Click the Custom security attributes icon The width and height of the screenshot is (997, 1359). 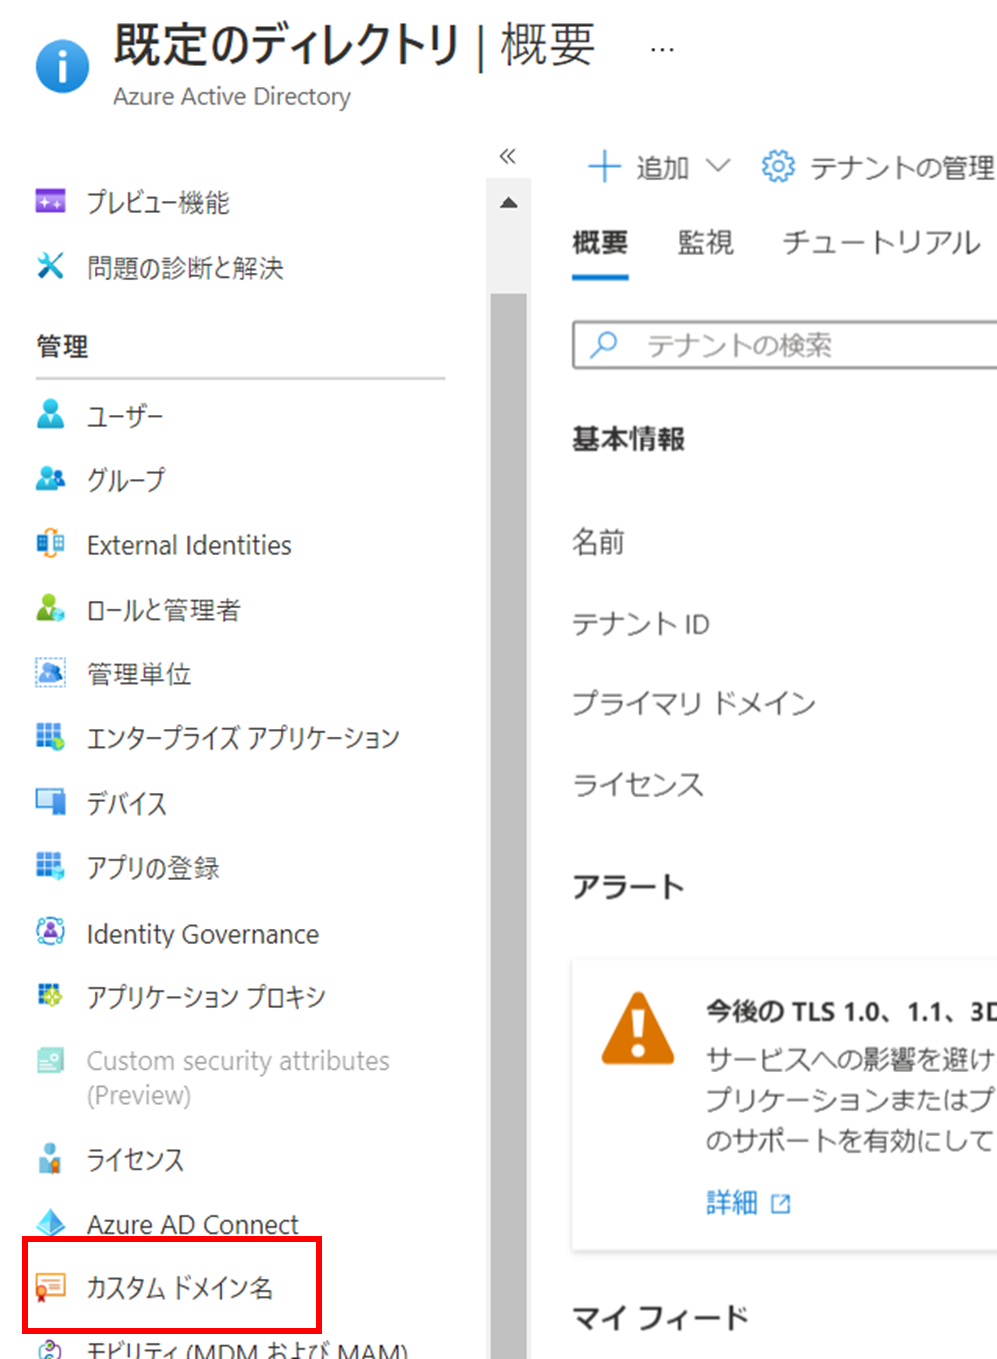(x=50, y=1060)
